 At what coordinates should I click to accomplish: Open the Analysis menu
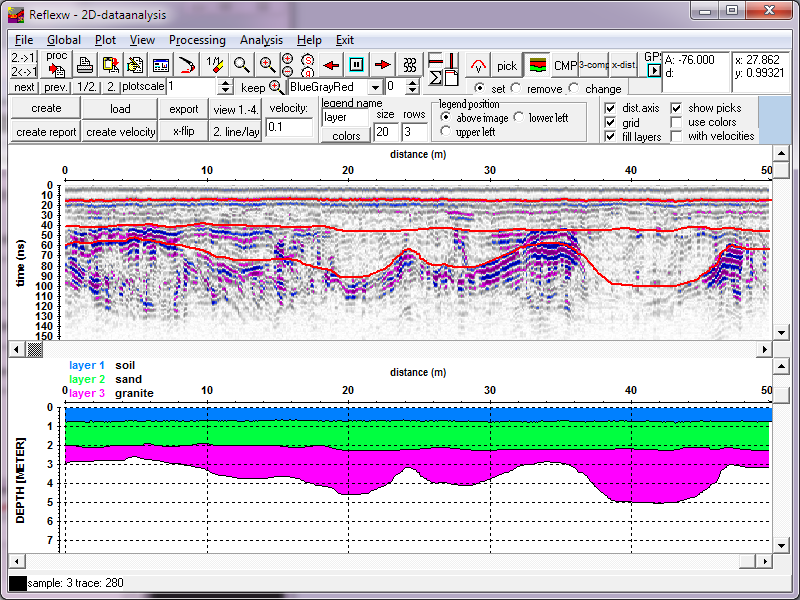click(261, 40)
